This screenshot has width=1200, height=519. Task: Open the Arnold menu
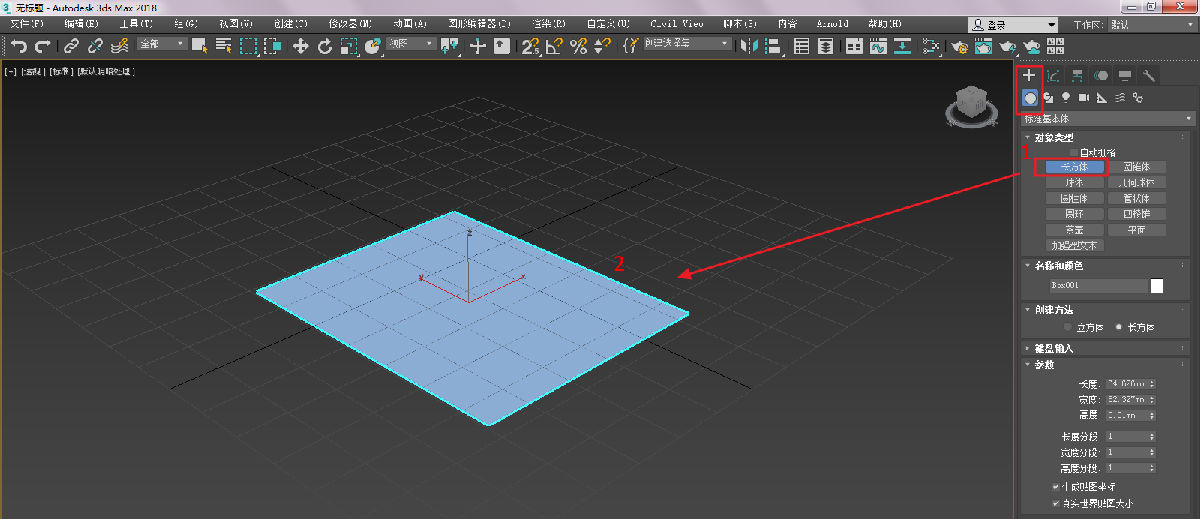(831, 23)
